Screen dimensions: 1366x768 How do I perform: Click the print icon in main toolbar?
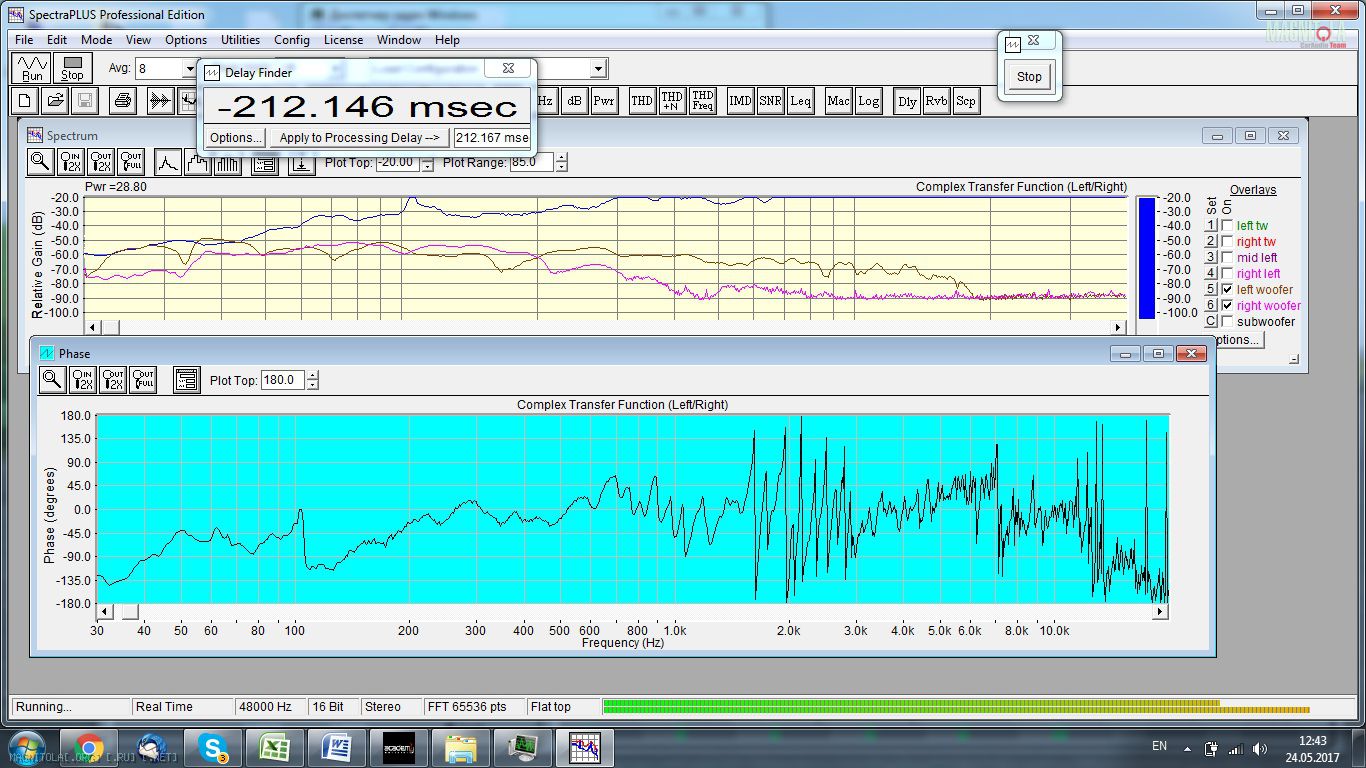[x=122, y=101]
